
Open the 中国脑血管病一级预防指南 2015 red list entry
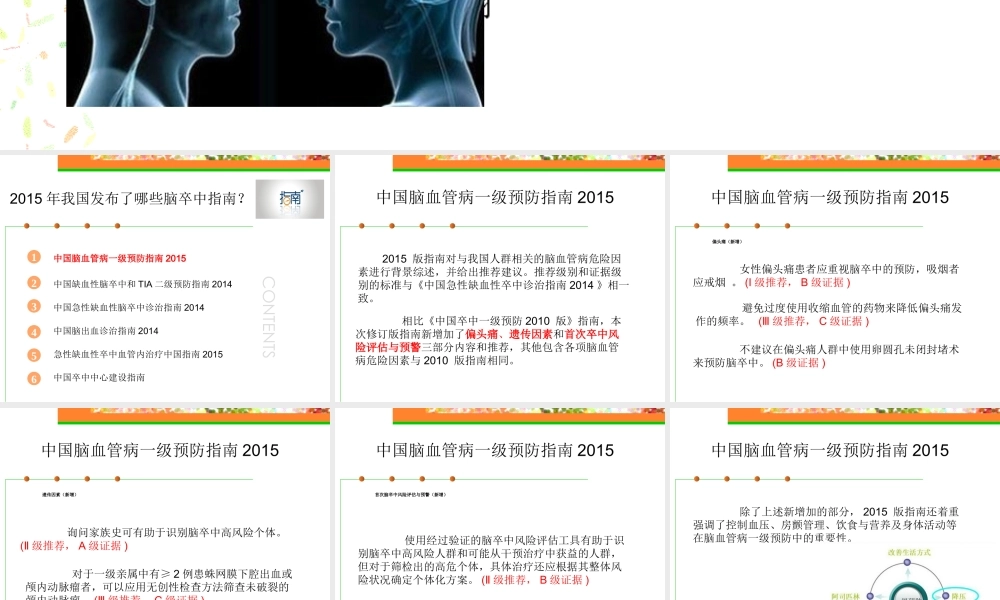[118, 258]
